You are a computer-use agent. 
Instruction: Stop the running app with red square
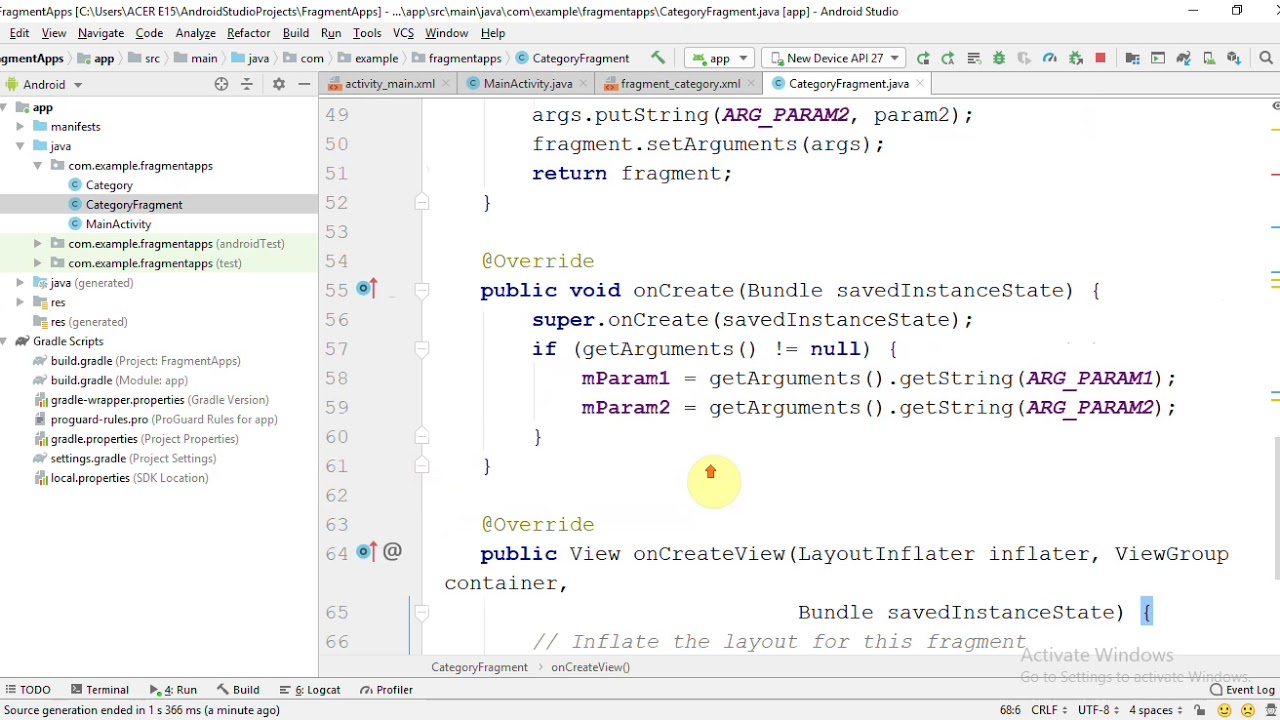click(x=1100, y=58)
